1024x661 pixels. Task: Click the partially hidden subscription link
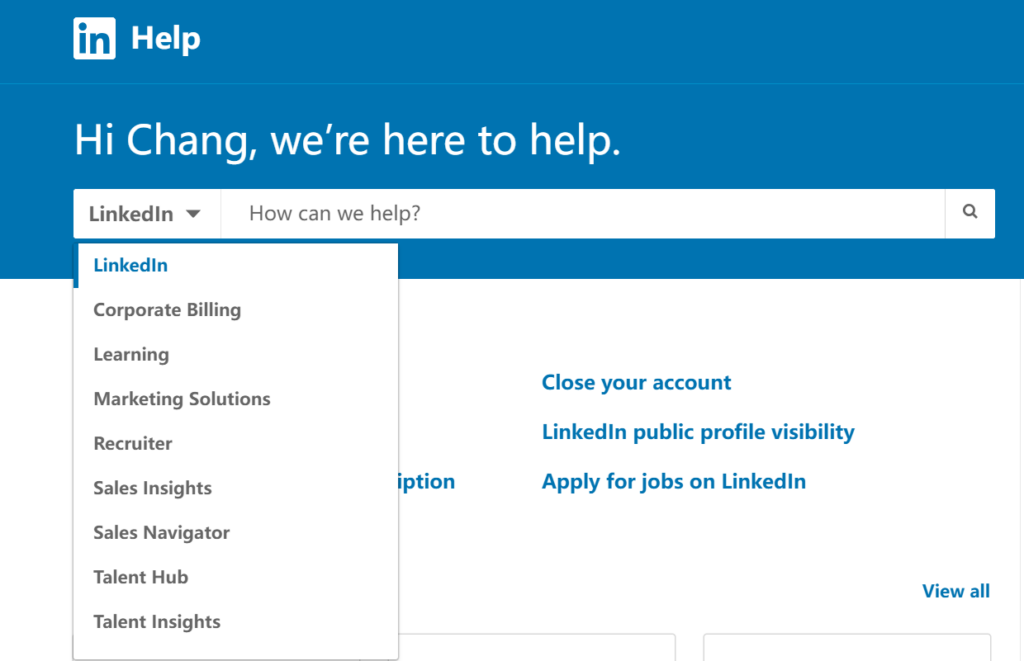pyautogui.click(x=427, y=481)
